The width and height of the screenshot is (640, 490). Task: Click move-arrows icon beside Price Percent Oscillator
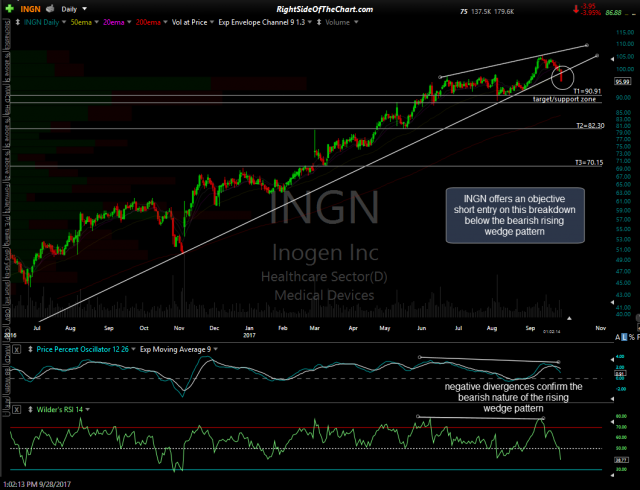30,350
